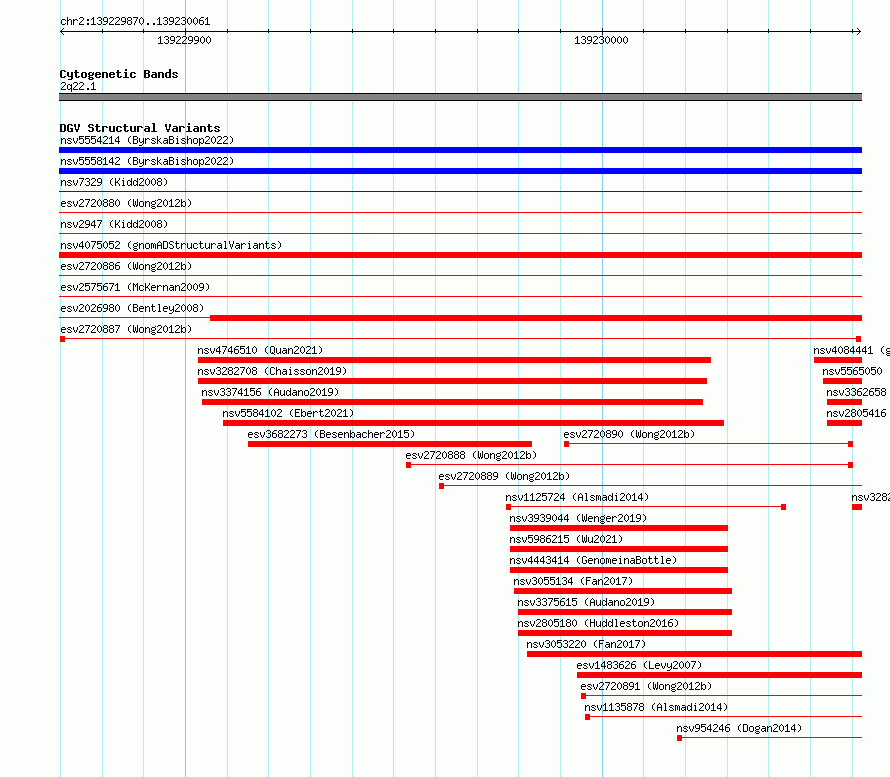Click the nsv4084441 label at right edge
This screenshot has width=890, height=777.
point(851,350)
